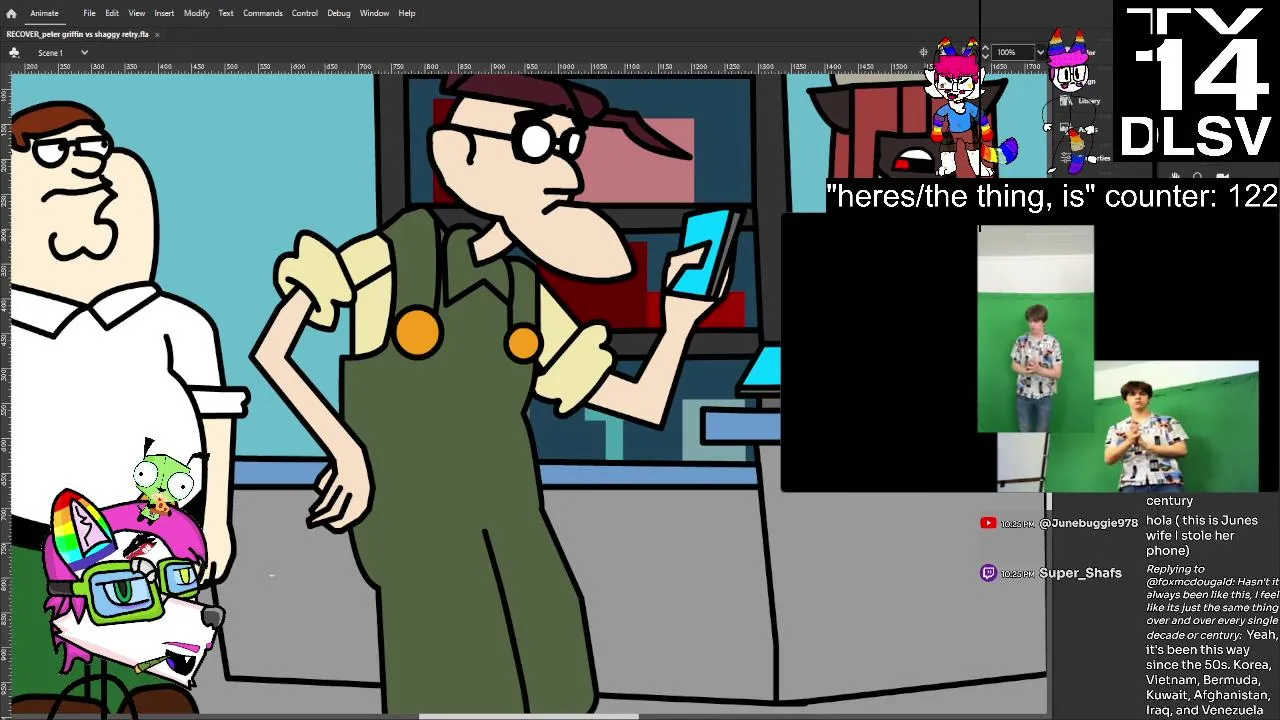Viewport: 1280px width, 720px height.
Task: Close the RECOVER_peter griffin document tab
Action: 157,34
